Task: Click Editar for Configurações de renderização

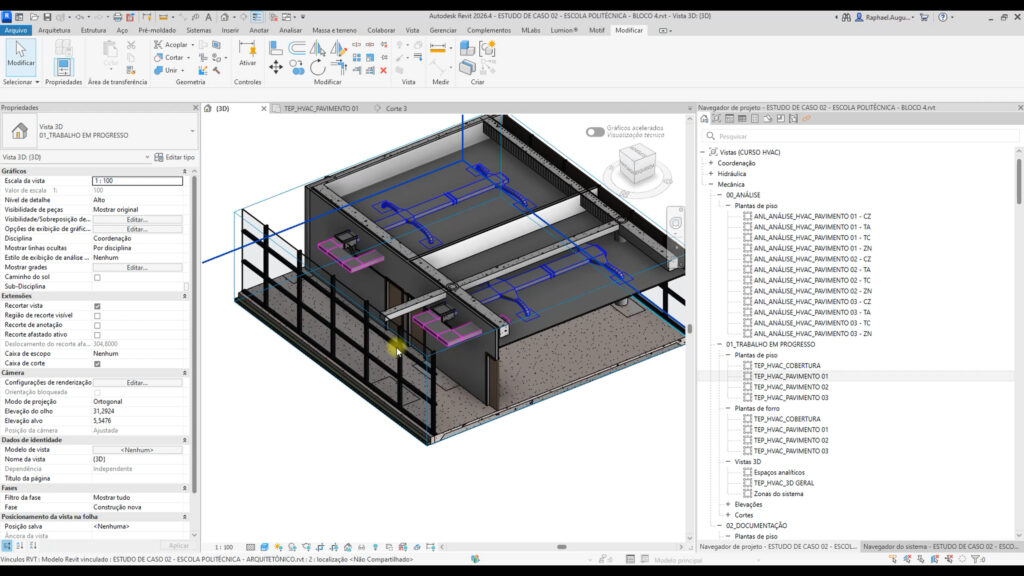Action: (x=137, y=383)
